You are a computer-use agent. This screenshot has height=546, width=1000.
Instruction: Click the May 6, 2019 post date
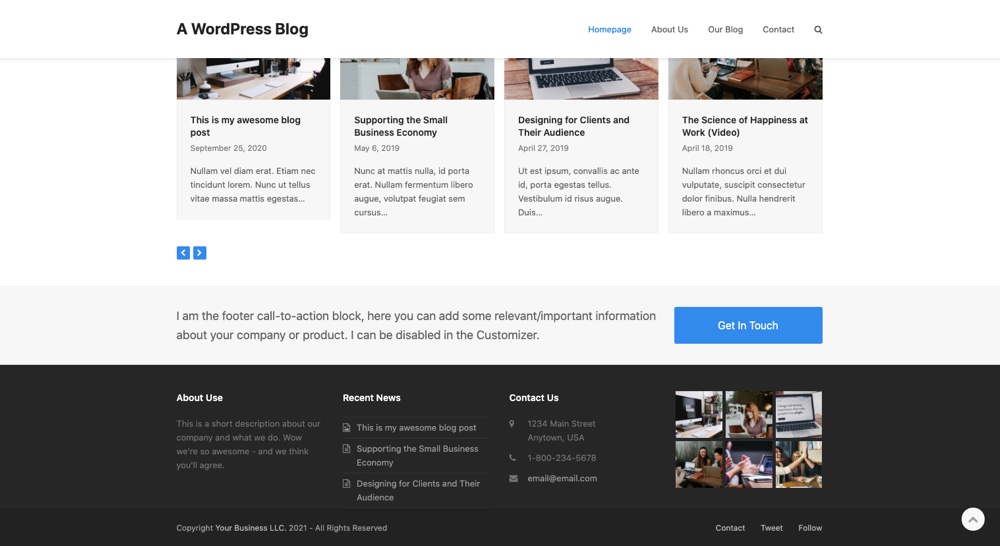(x=376, y=148)
